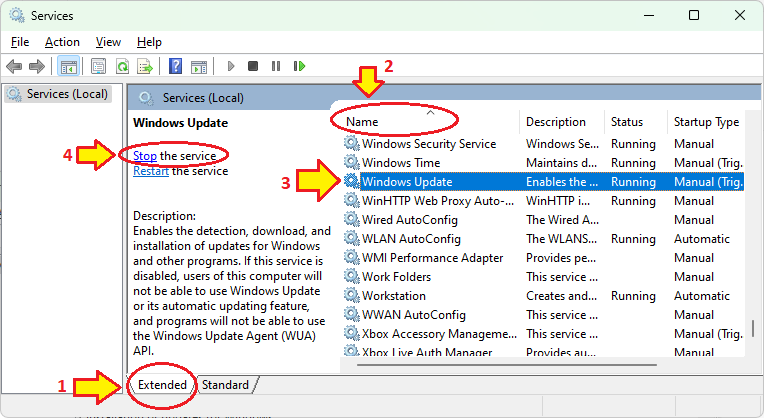This screenshot has height=418, width=765.
Task: Switch to the Standard tab
Action: point(225,385)
